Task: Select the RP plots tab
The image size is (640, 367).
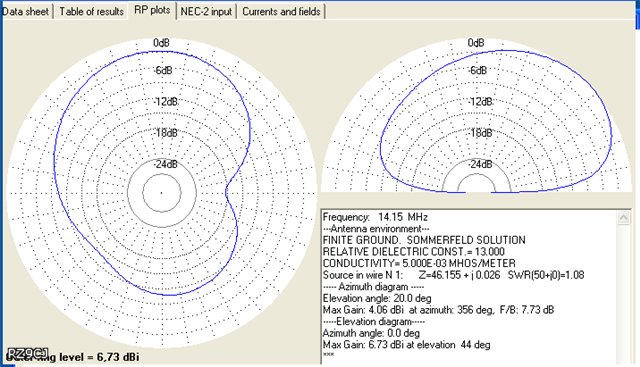Action: click(152, 10)
